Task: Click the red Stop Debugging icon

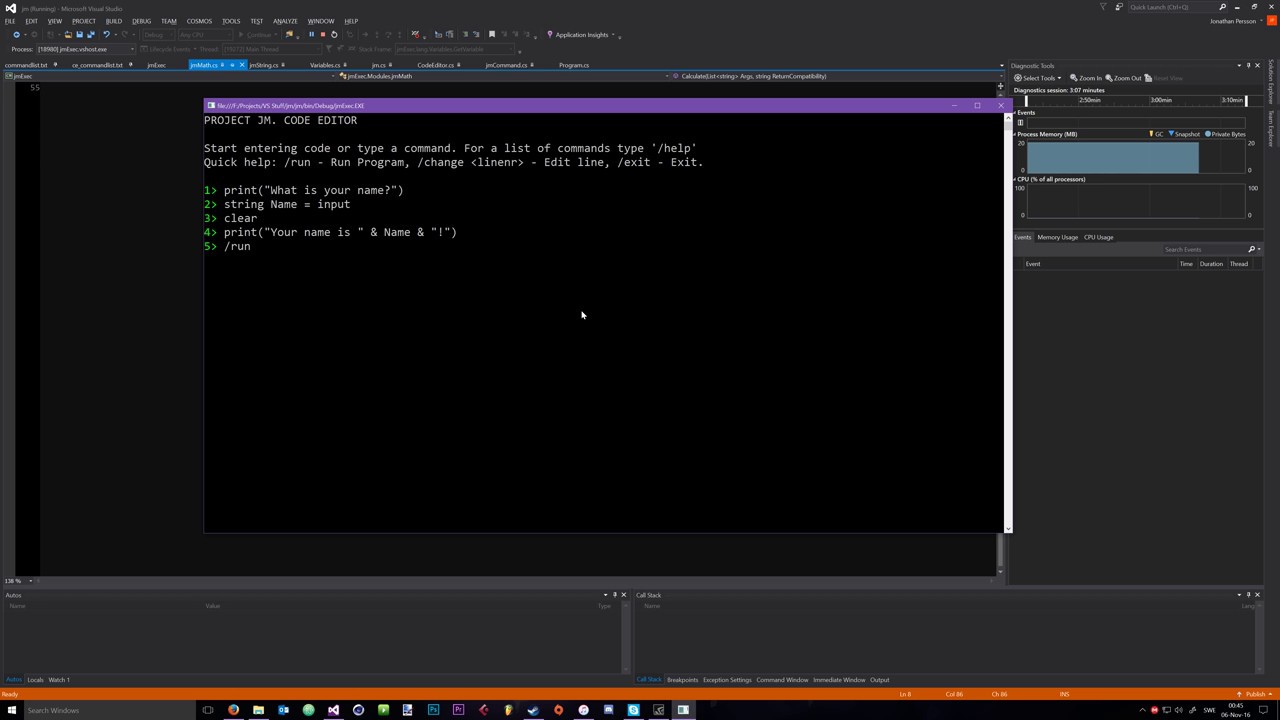Action: pyautogui.click(x=322, y=34)
